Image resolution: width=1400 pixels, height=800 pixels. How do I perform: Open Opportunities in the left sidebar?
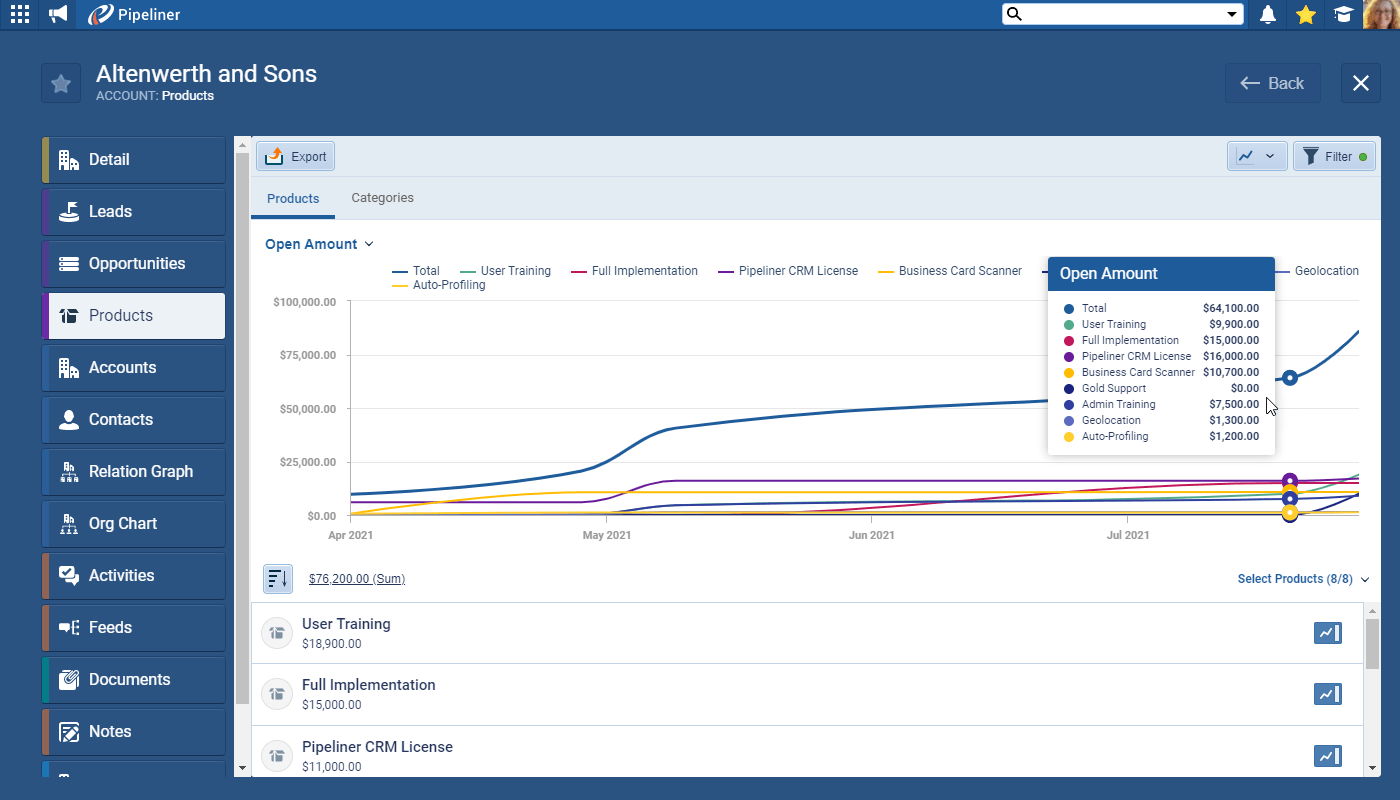(x=134, y=264)
